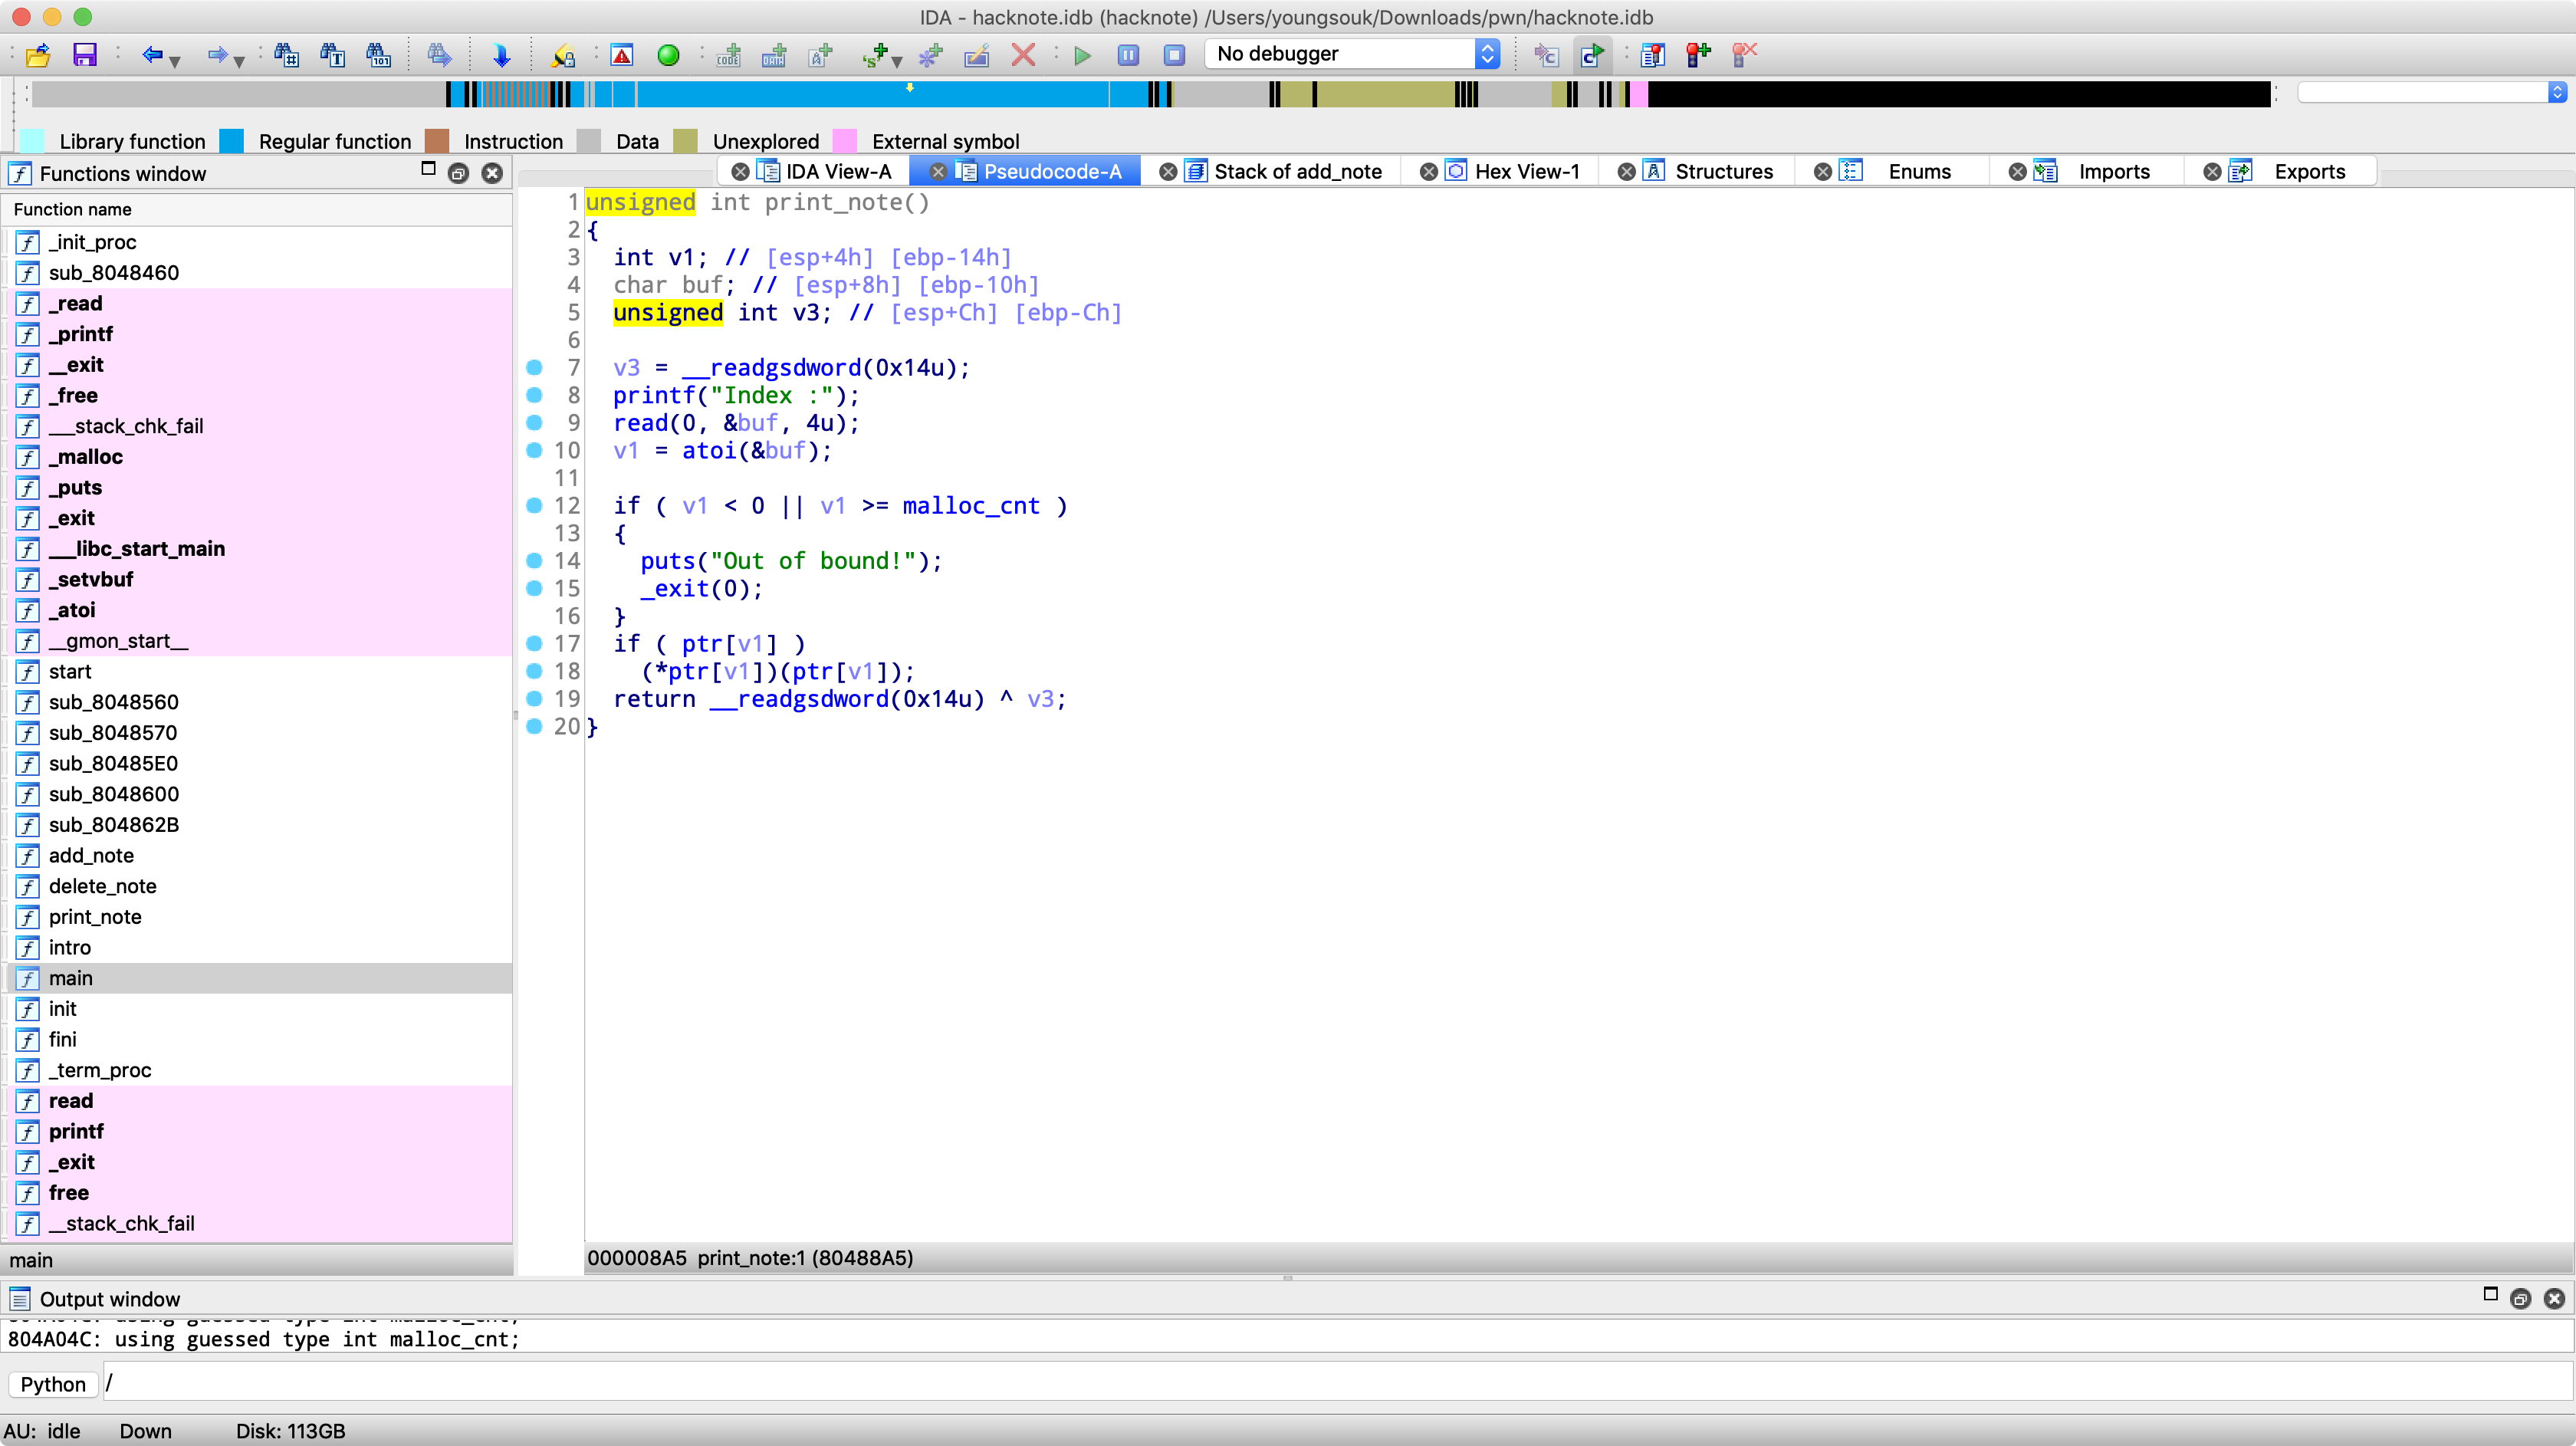Jump back with the left arrow icon
The width and height of the screenshot is (2576, 1446).
coord(152,55)
